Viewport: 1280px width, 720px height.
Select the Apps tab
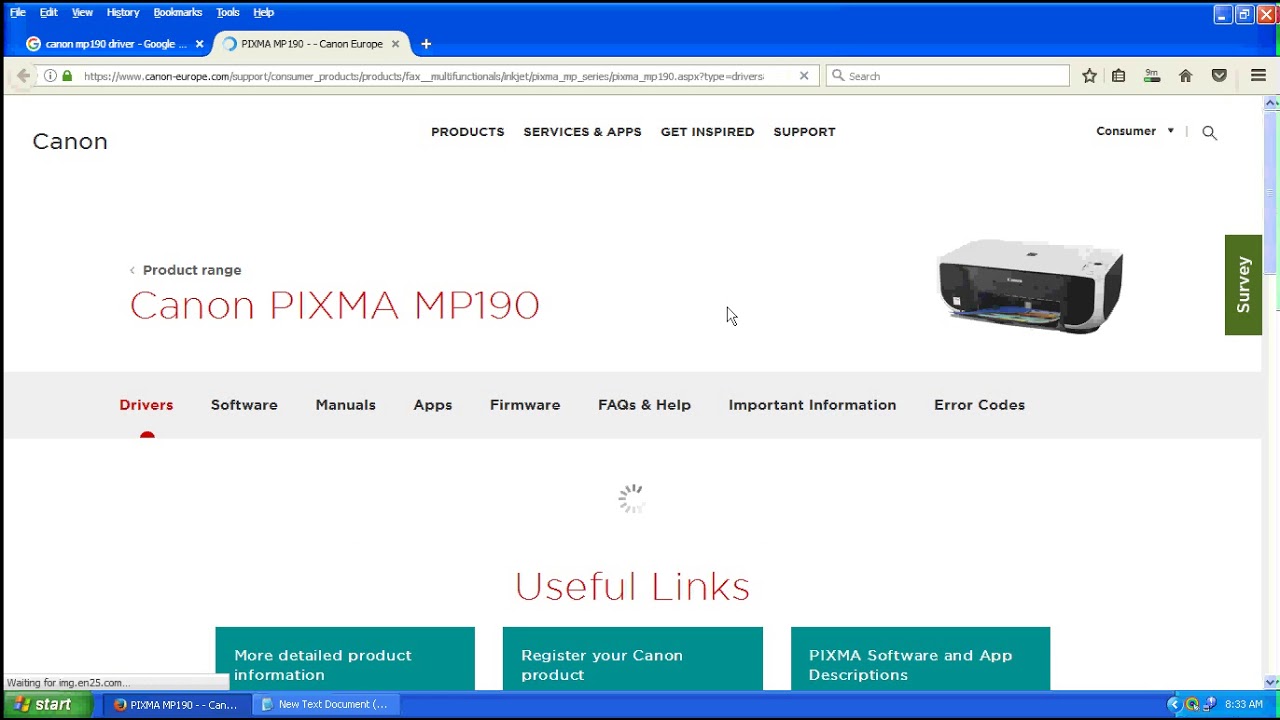click(432, 405)
